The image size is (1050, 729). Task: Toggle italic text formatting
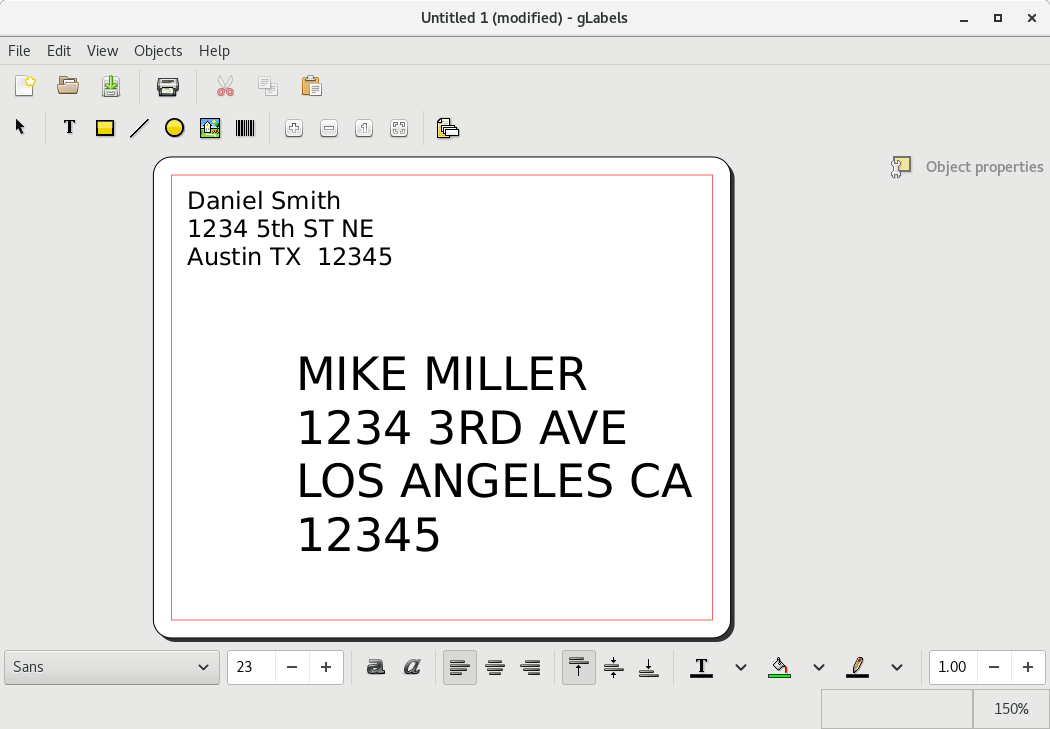point(412,667)
